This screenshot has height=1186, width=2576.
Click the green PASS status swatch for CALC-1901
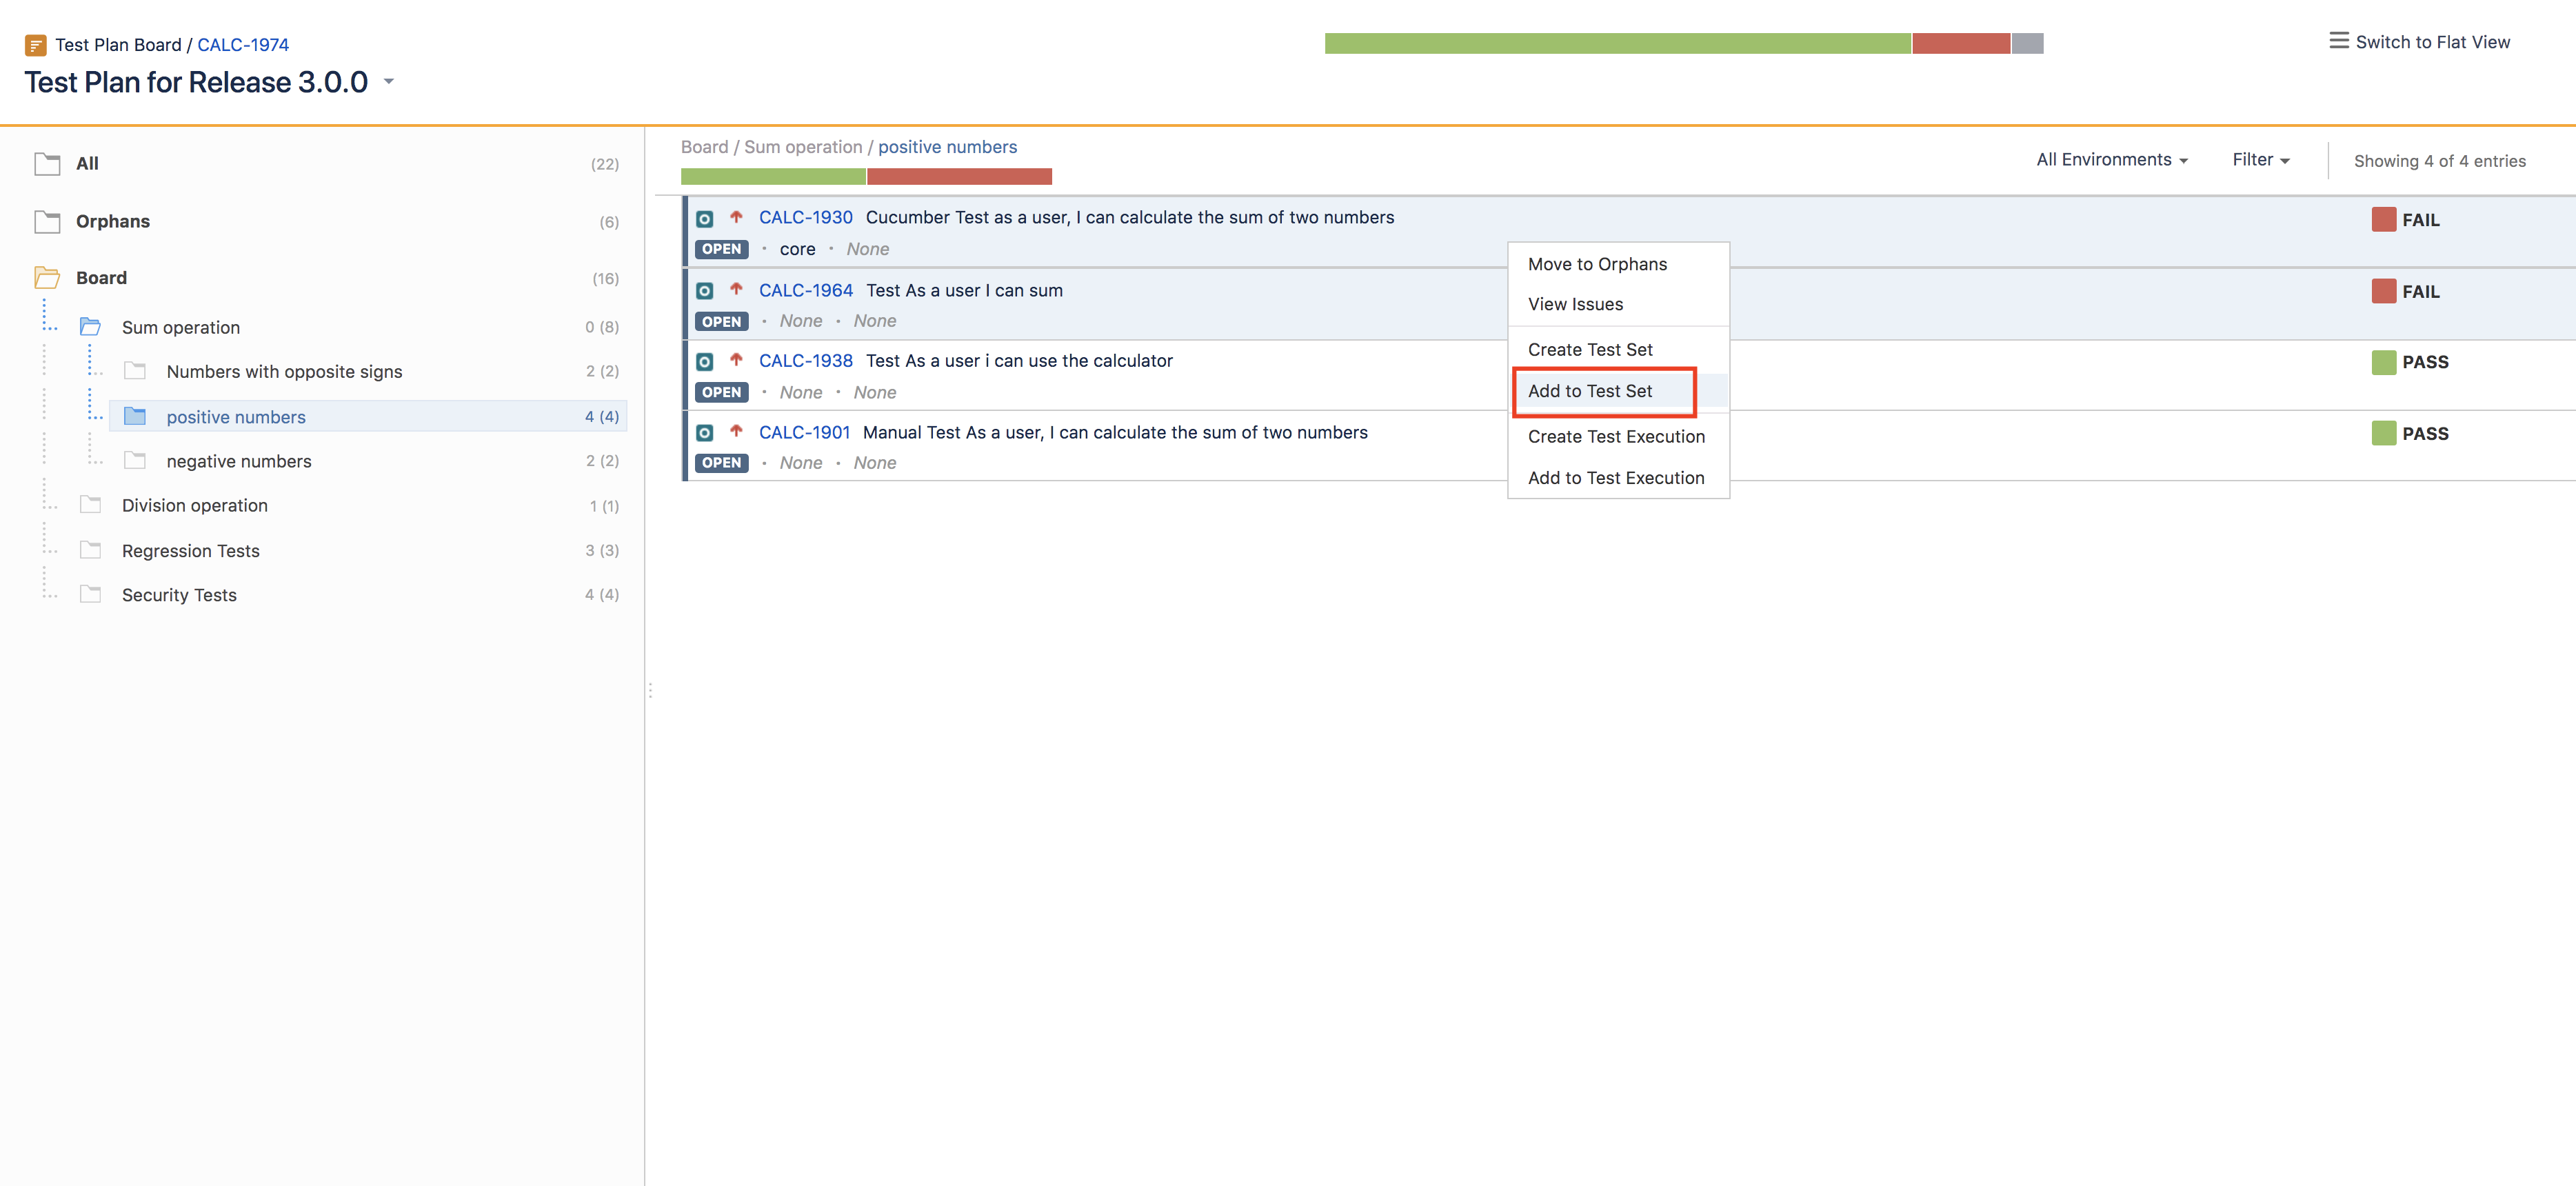click(x=2383, y=433)
